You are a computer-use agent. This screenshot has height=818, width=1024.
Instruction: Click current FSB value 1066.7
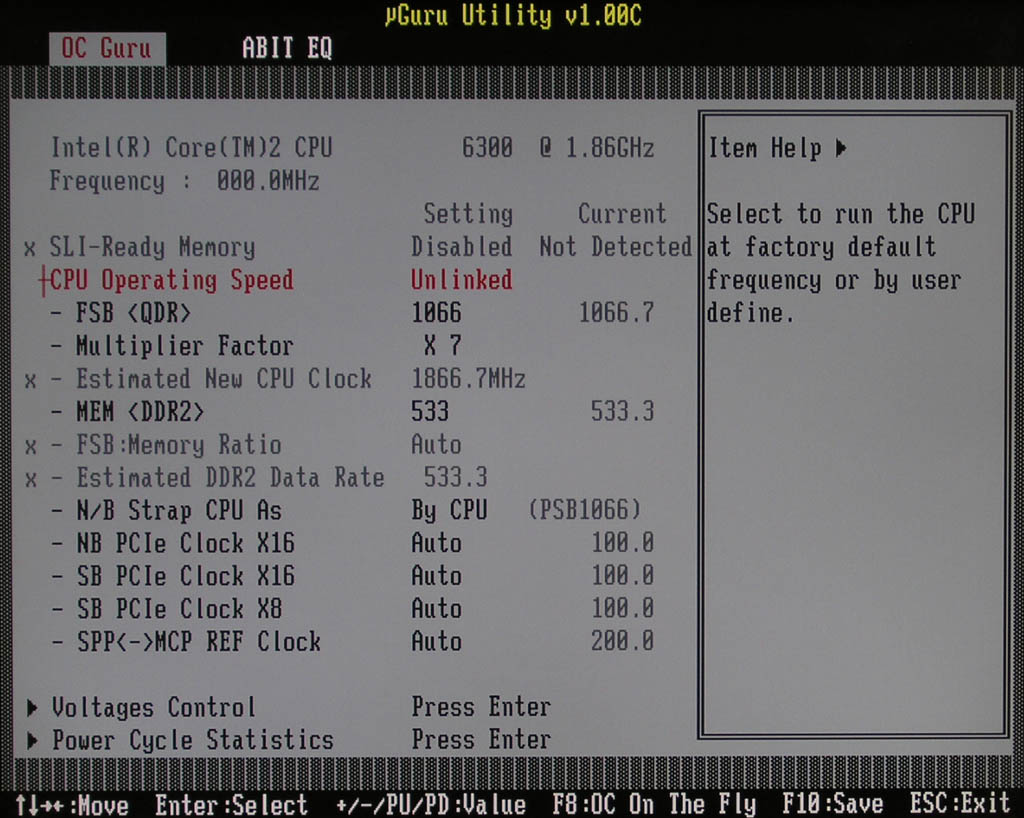616,313
